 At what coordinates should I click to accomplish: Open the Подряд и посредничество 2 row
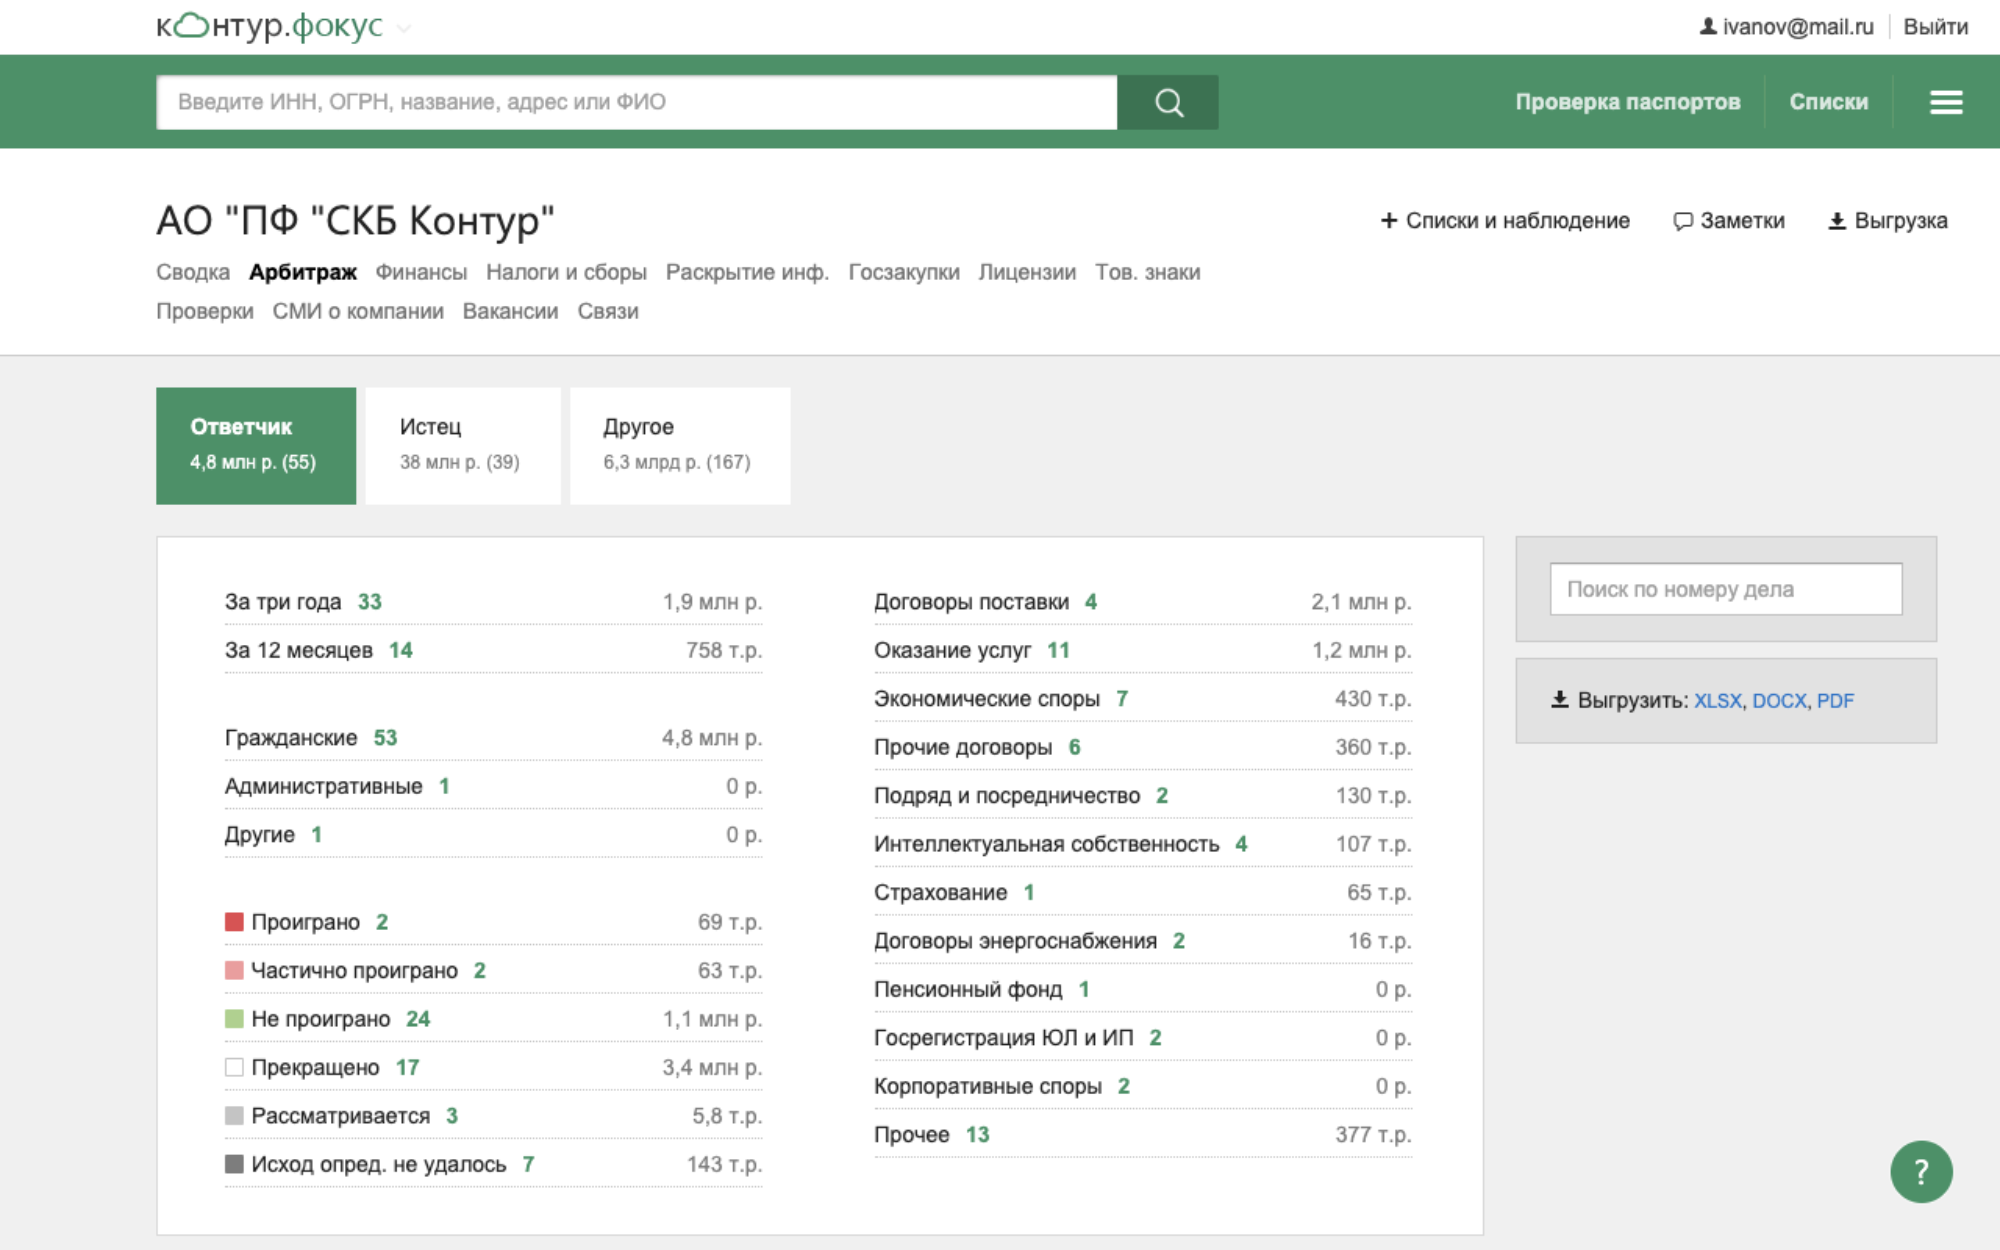(1143, 796)
